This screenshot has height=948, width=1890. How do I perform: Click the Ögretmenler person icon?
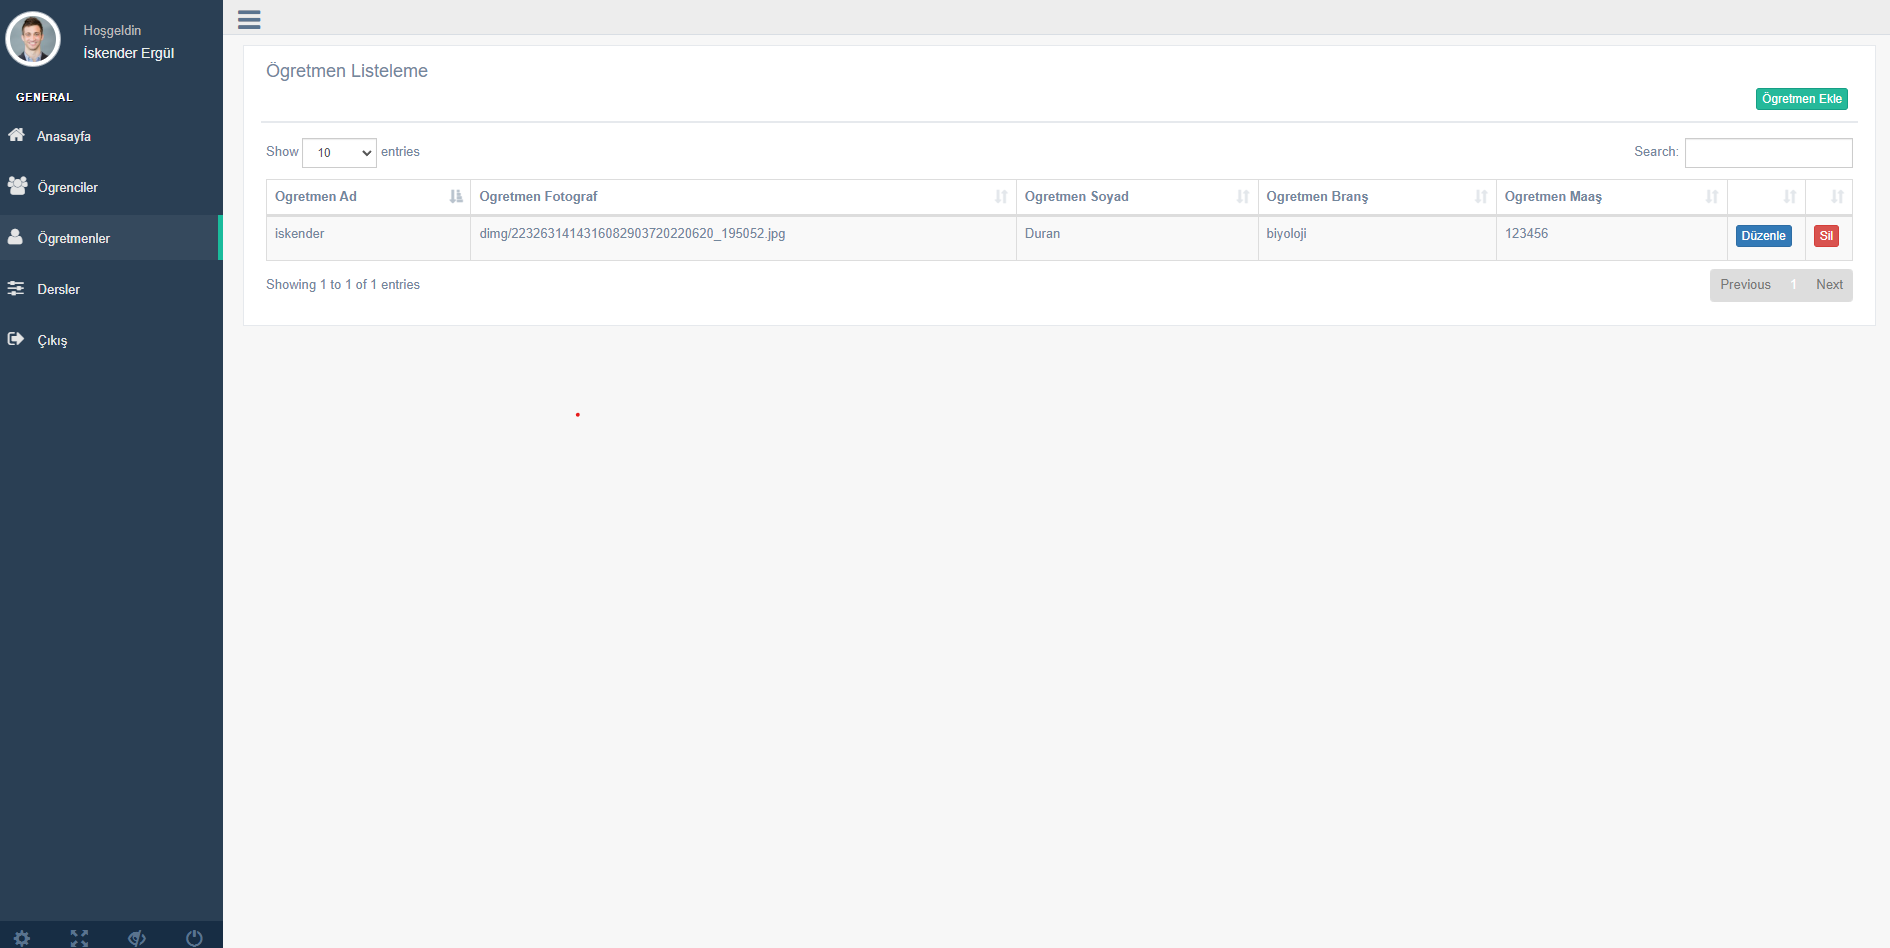(16, 237)
